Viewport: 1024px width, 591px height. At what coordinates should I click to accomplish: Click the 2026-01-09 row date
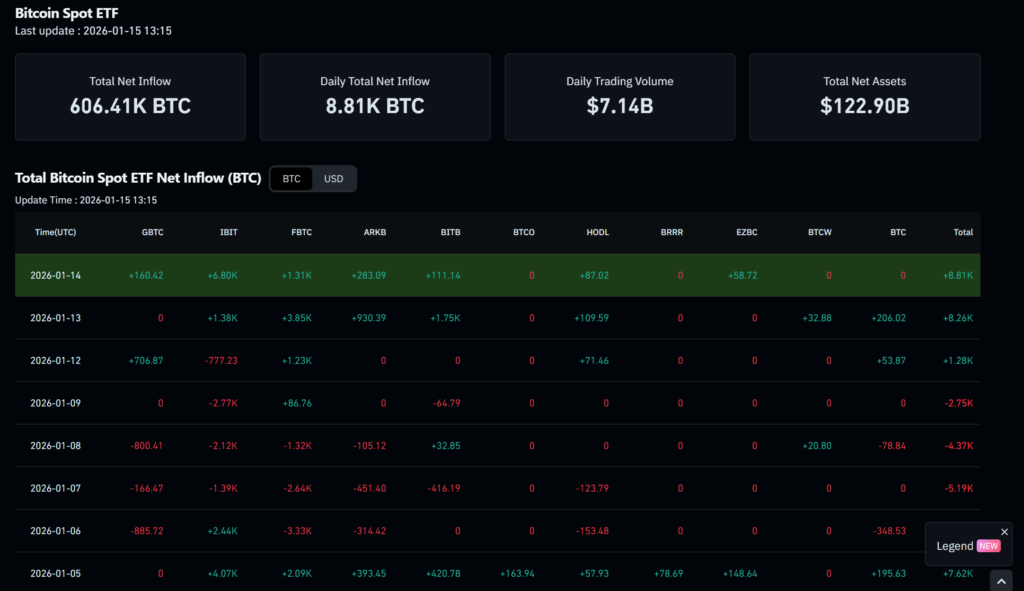click(56, 403)
